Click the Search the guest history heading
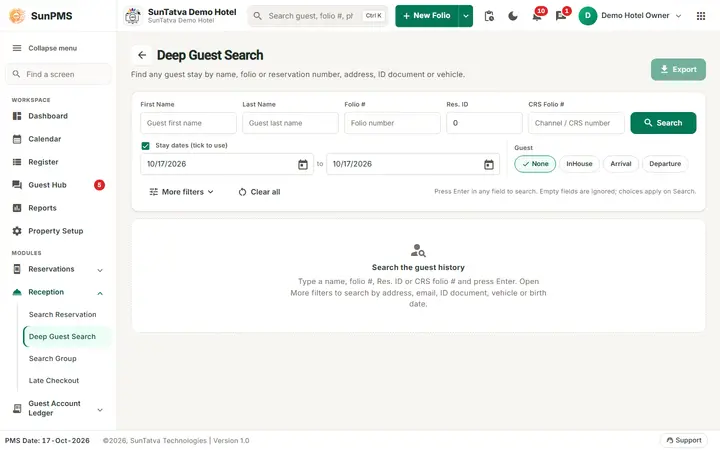The width and height of the screenshot is (720, 450). click(418, 268)
